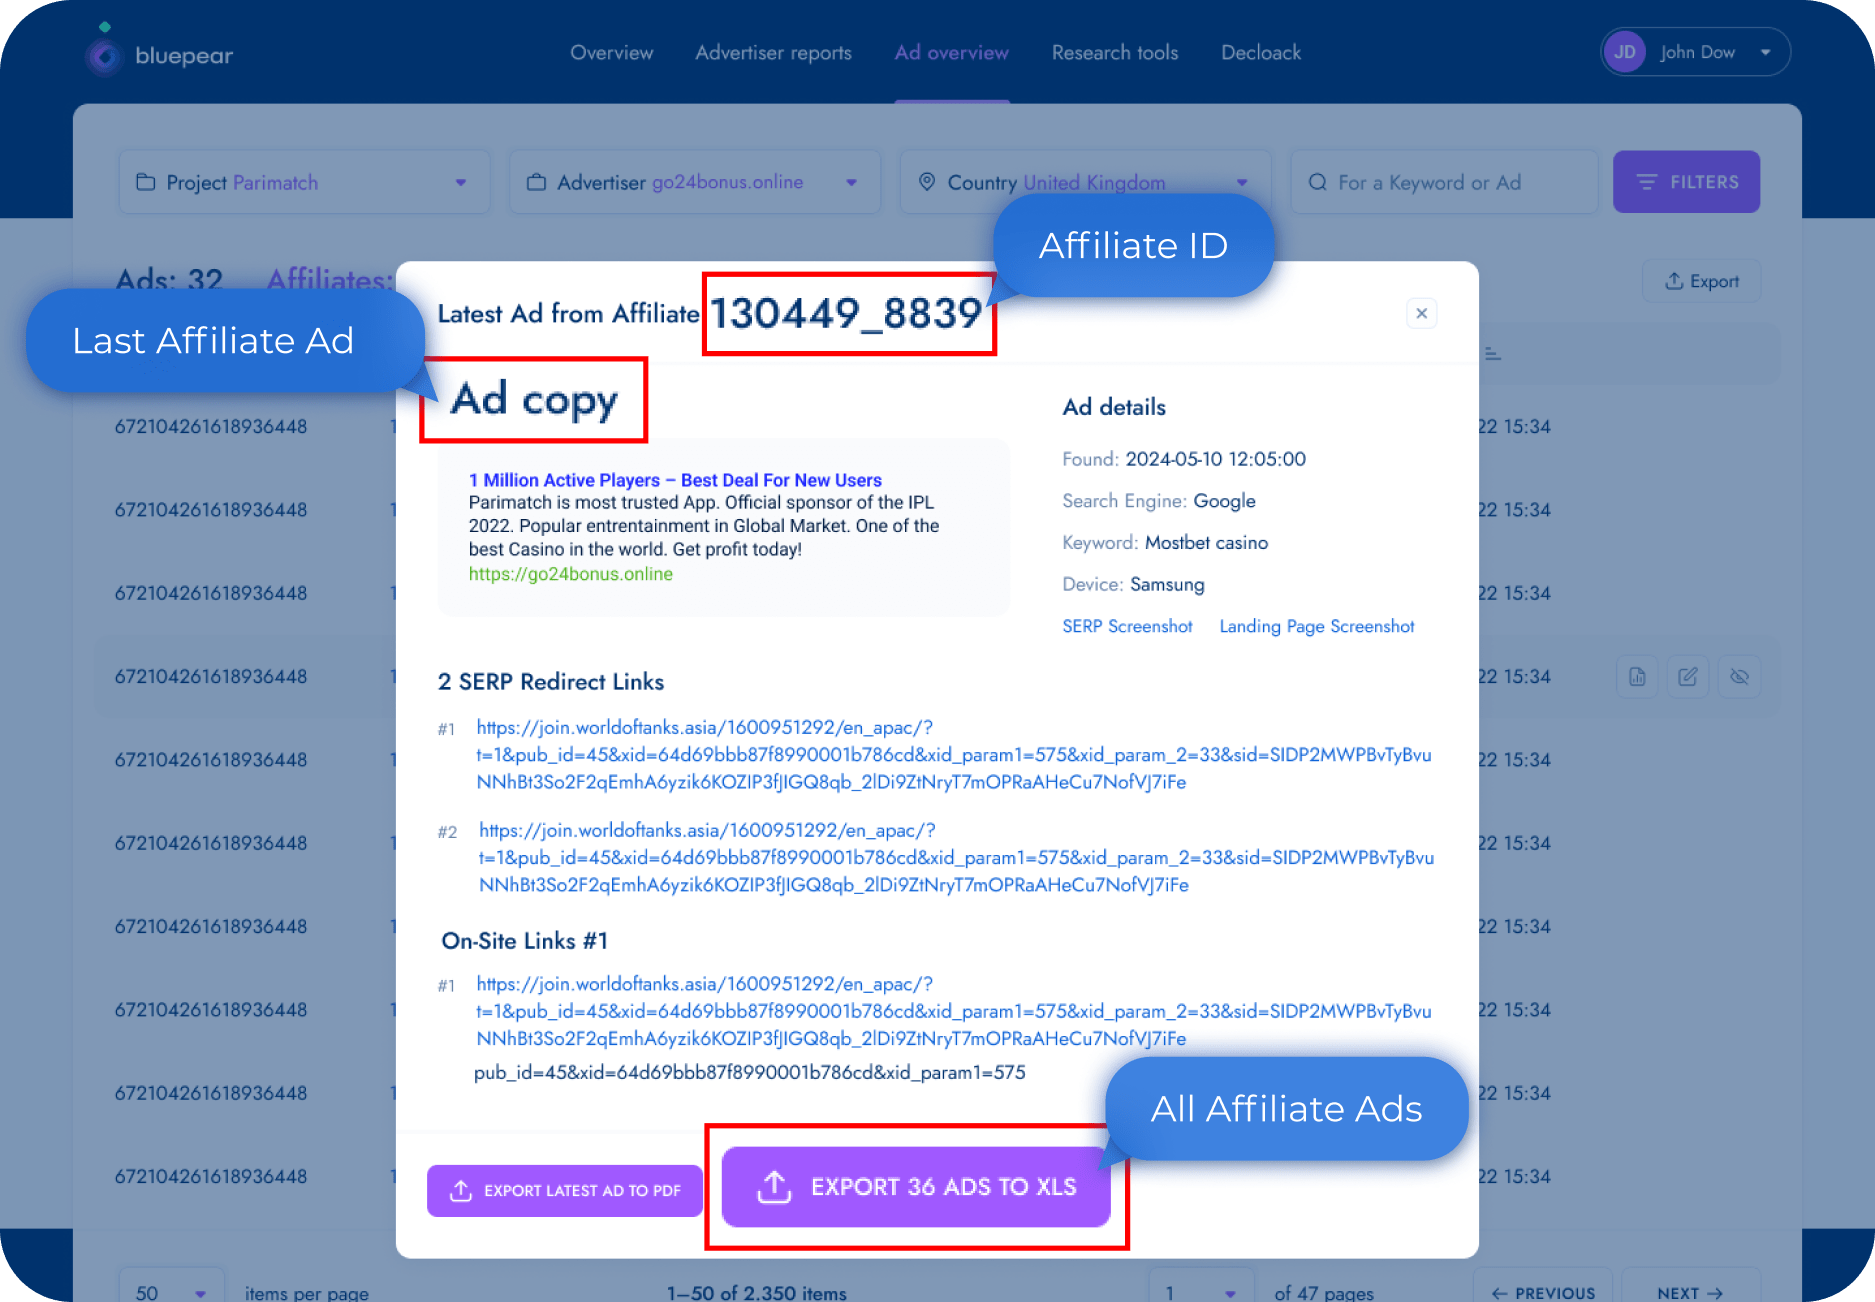Open the go24bonus.online ad URL
This screenshot has height=1302, width=1875.
pos(570,574)
